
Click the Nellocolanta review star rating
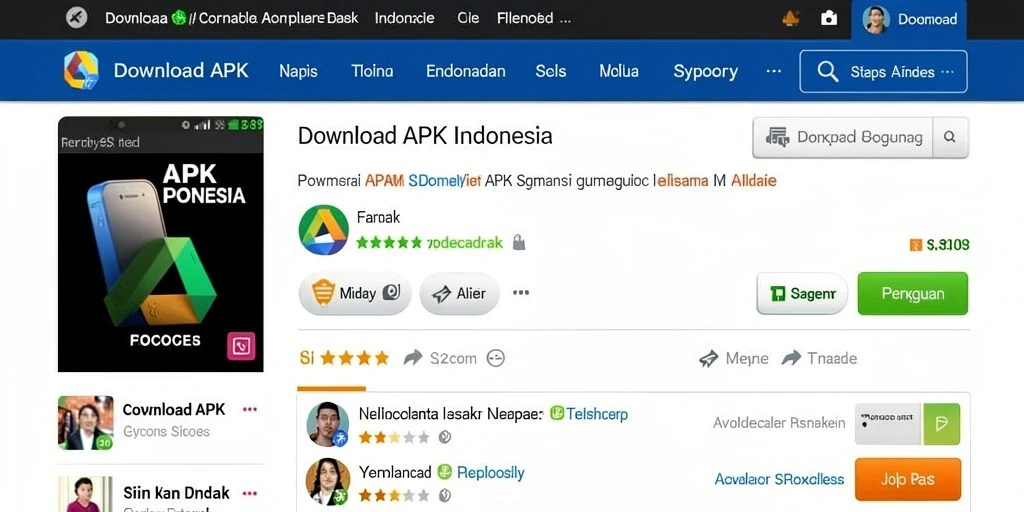[x=394, y=437]
